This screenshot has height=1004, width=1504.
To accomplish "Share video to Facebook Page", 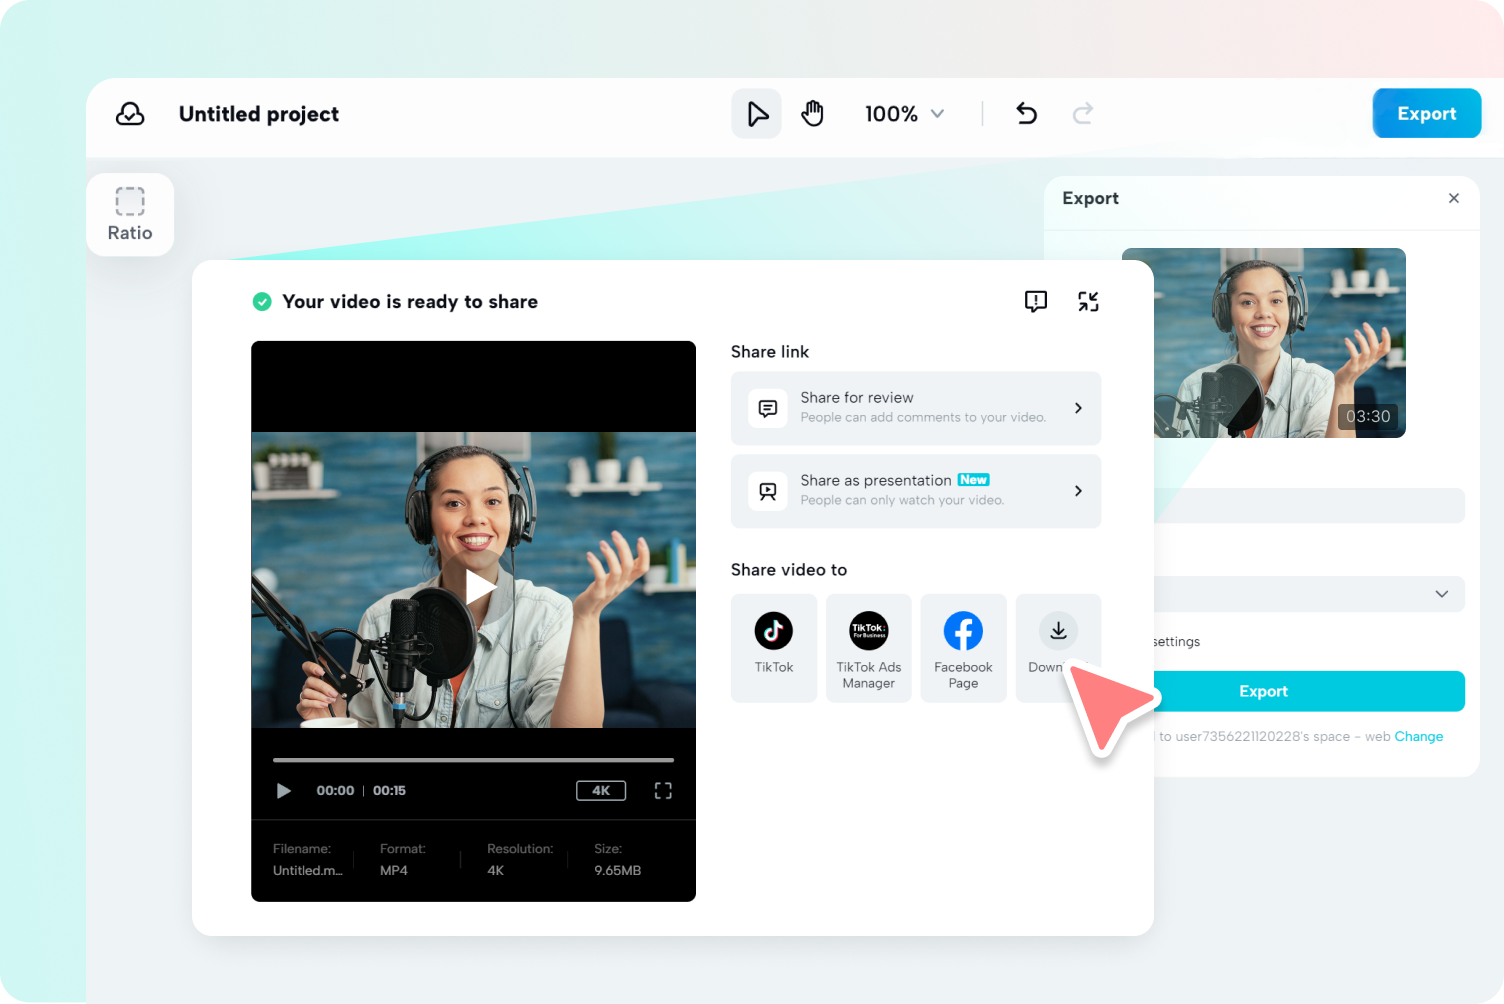I will tap(963, 648).
